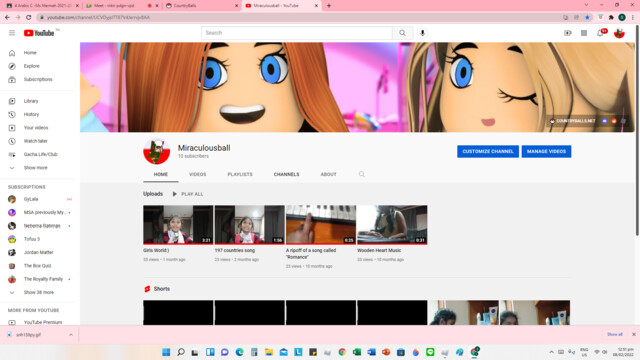This screenshot has width=640, height=360.
Task: Switch to PLAYLISTS channel tab
Action: coord(240,174)
